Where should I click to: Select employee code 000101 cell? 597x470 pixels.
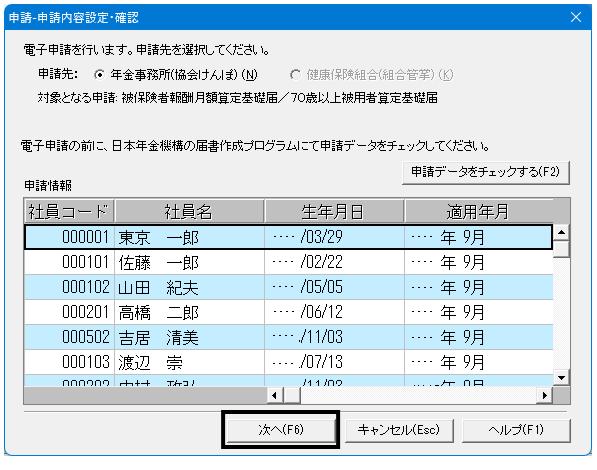coord(69,262)
